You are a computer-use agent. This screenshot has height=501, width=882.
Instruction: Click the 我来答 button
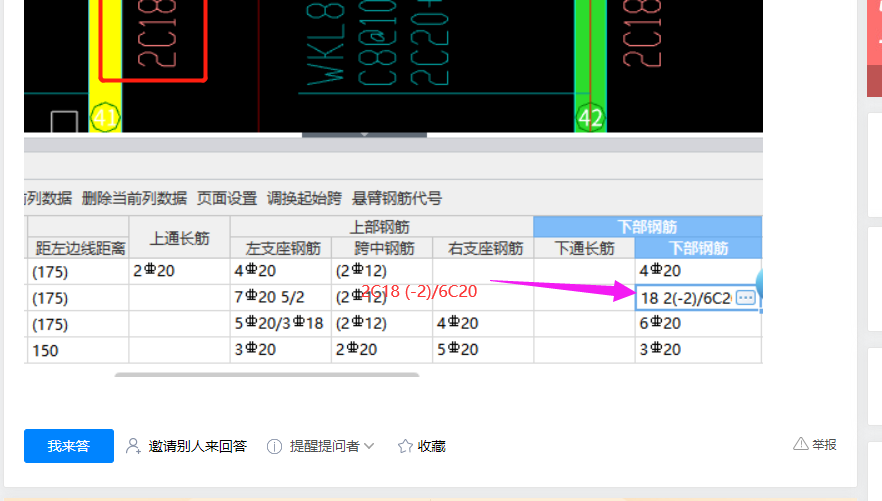pos(69,446)
